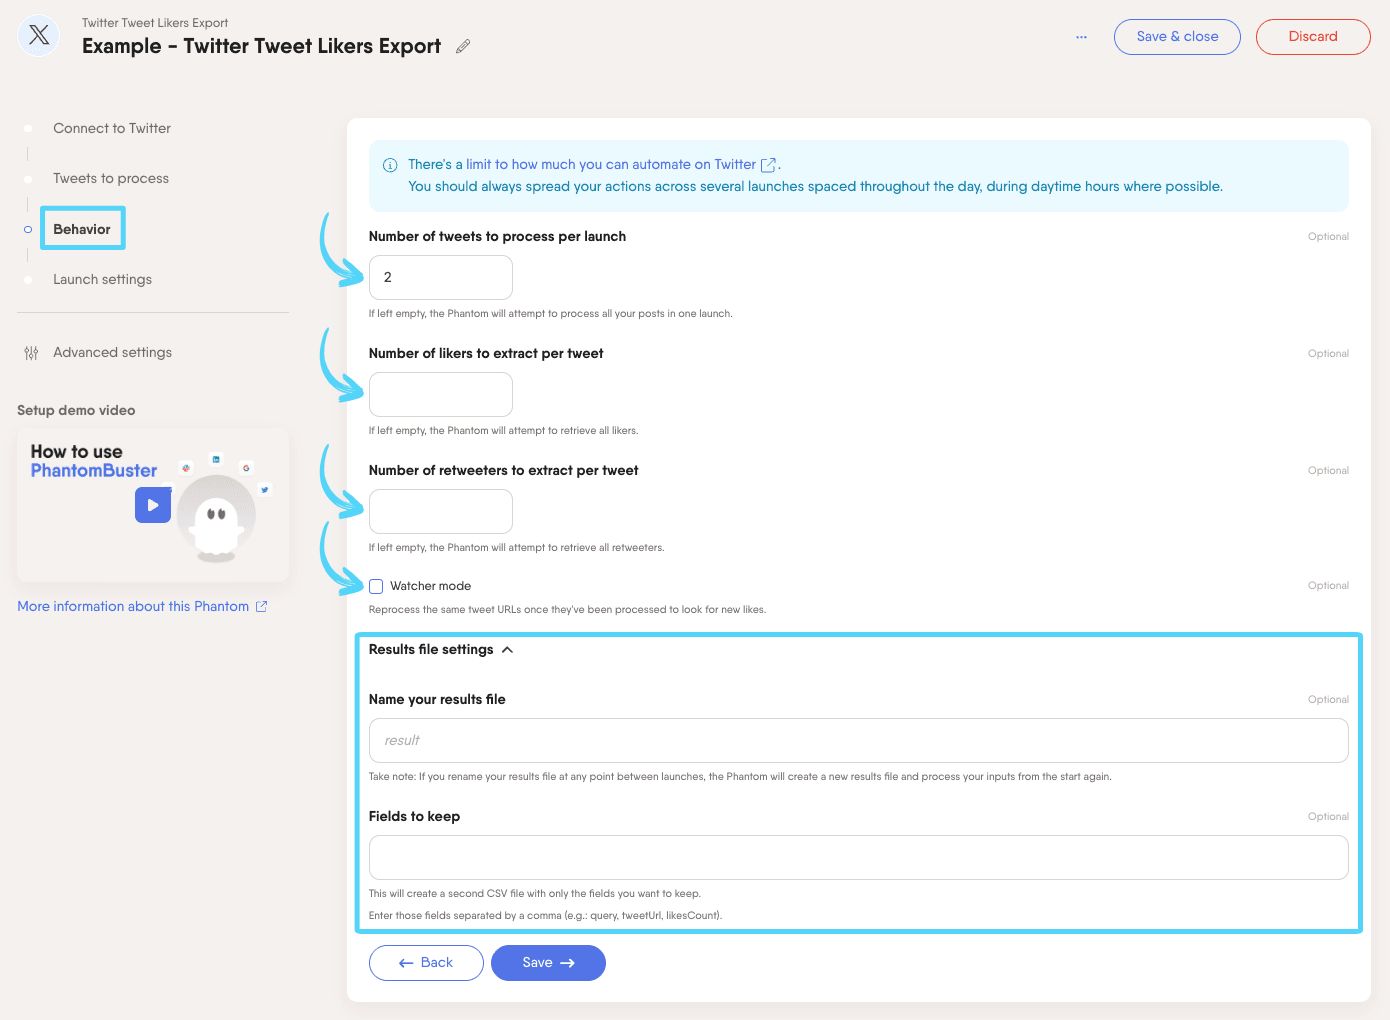Viewport: 1390px width, 1020px height.
Task: Open the How to use PhantomBuster video thumbnail
Action: 153,505
